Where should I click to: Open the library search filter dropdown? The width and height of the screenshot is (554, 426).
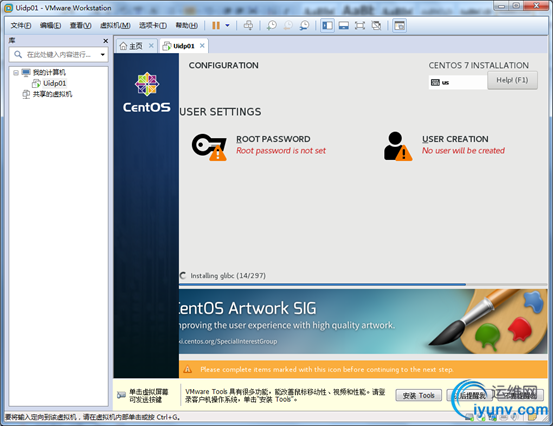click(x=102, y=54)
